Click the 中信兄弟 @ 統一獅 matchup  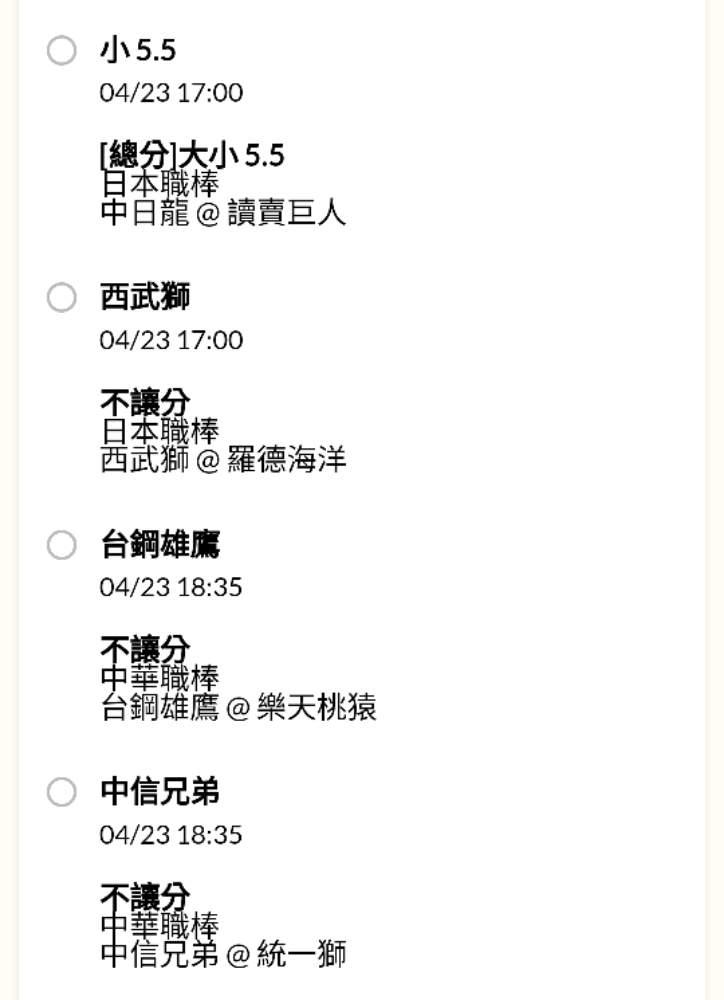[x=223, y=955]
